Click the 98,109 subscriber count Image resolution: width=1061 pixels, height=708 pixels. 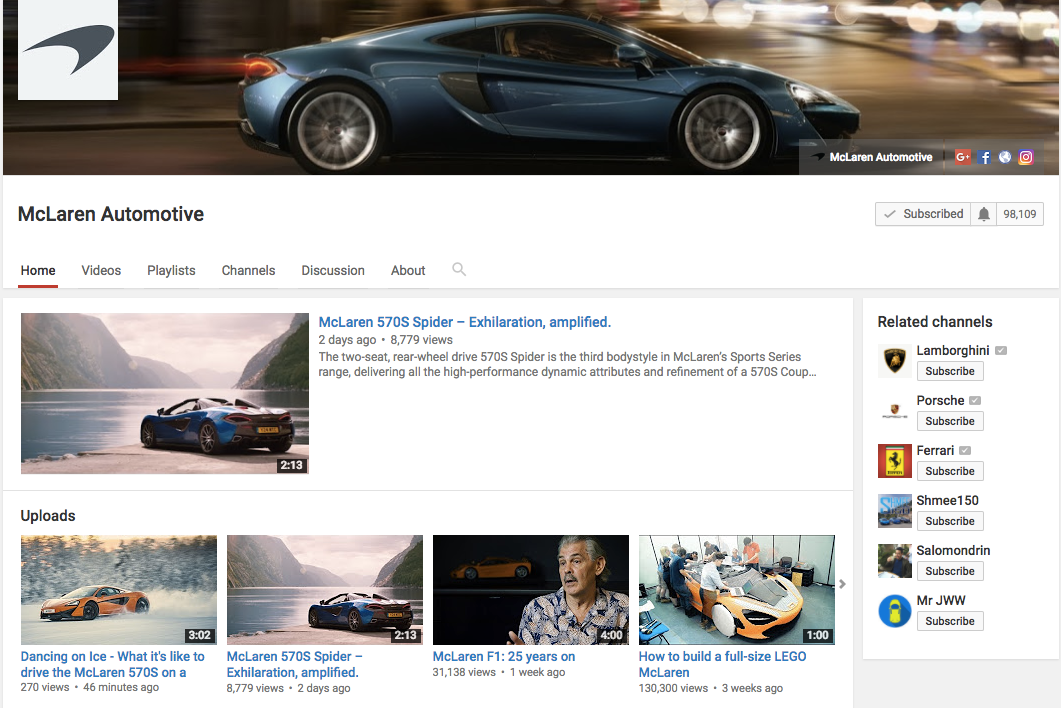[x=1020, y=214]
